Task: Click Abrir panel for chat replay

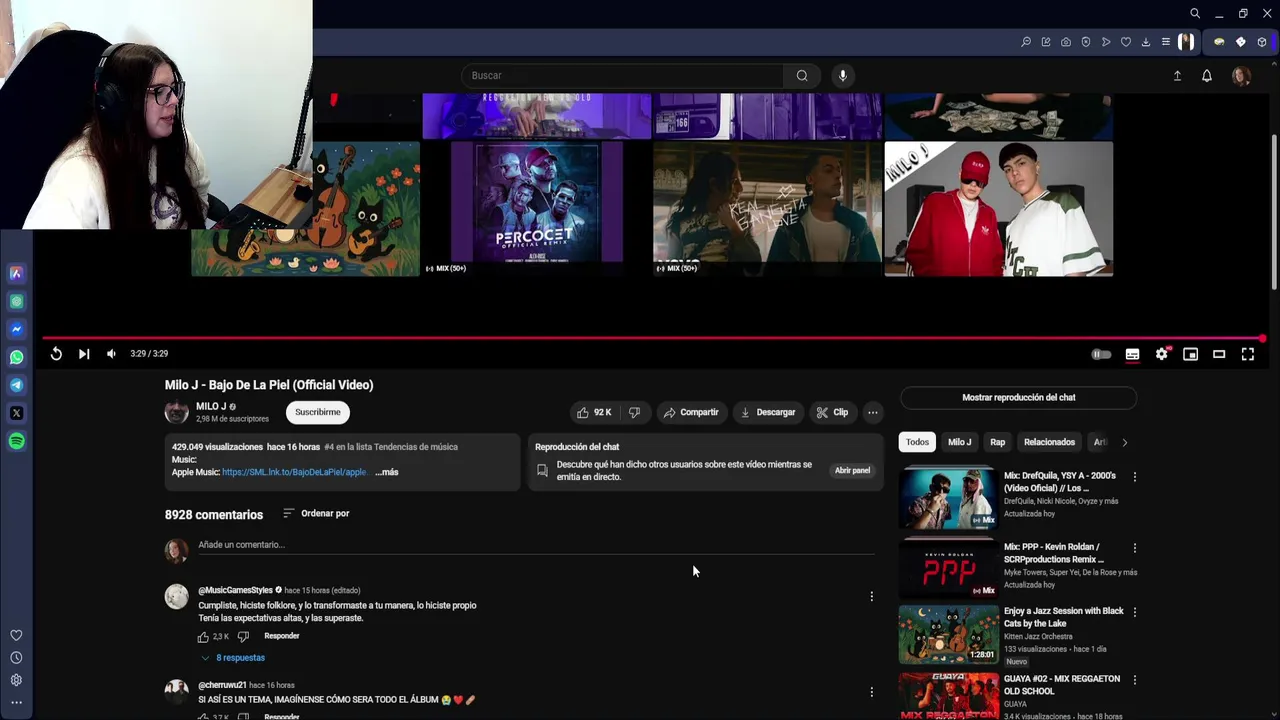Action: click(x=853, y=471)
